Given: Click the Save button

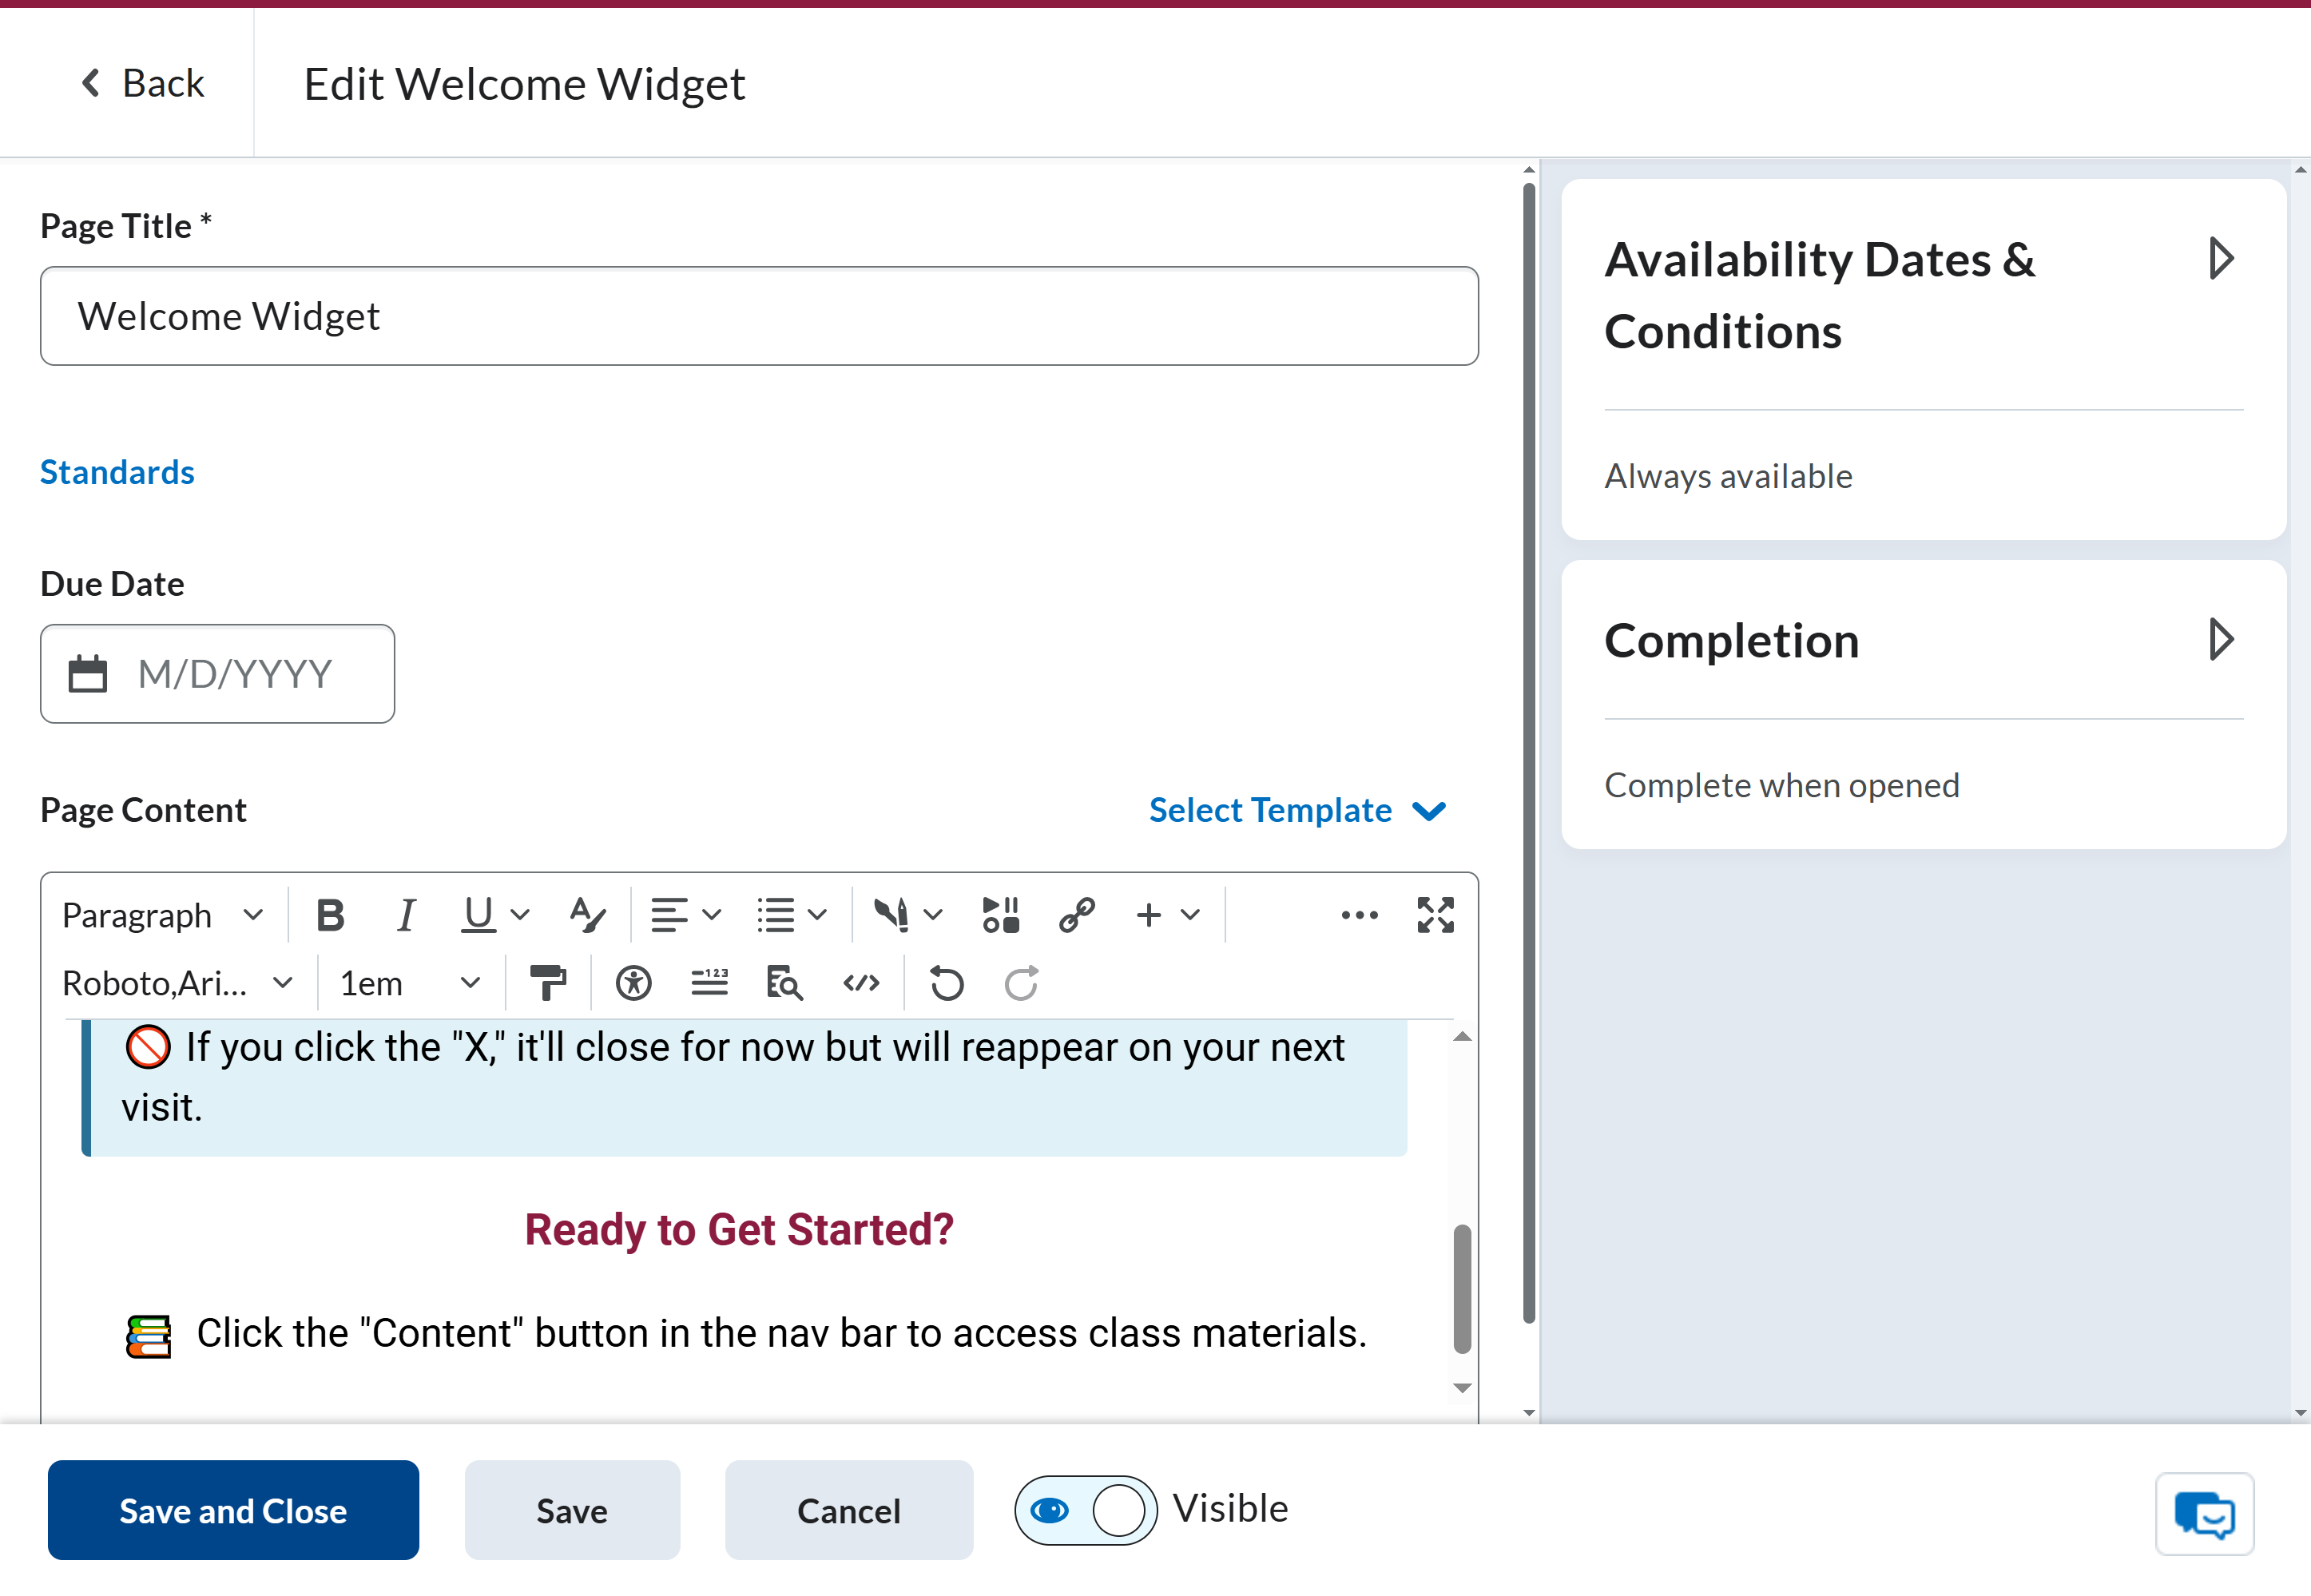Looking at the screenshot, I should (x=572, y=1510).
